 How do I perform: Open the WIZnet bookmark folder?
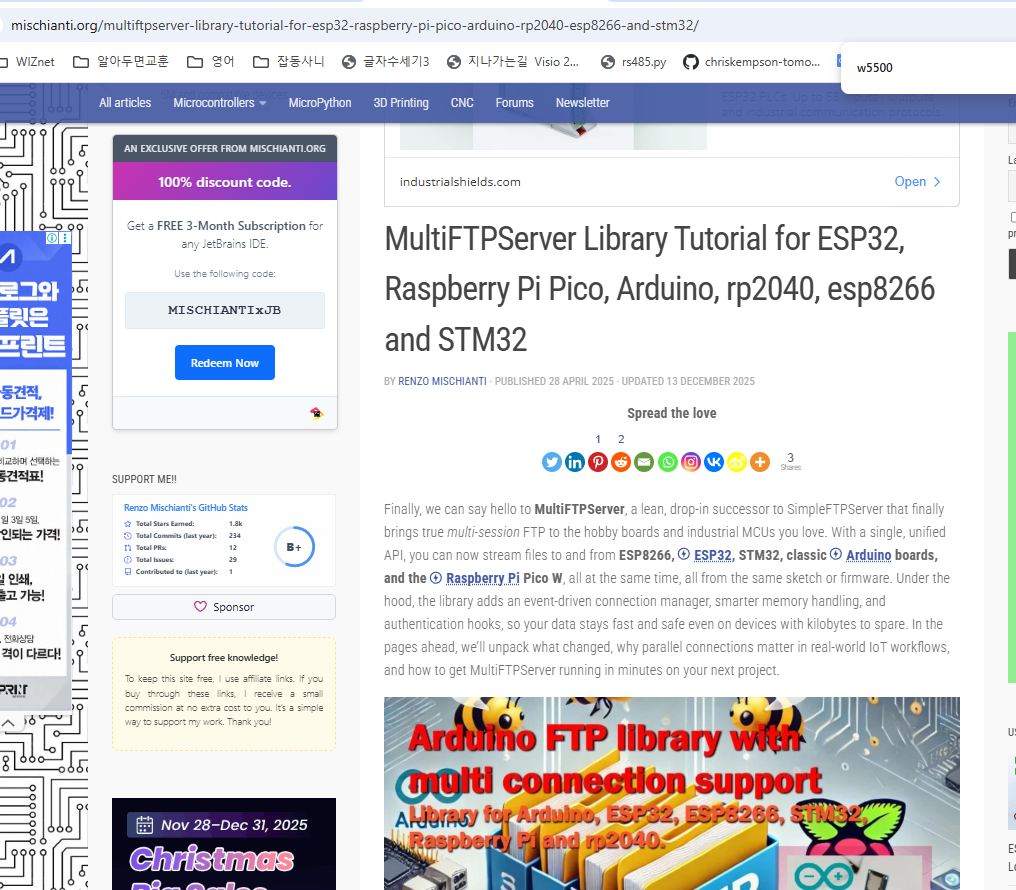point(27,62)
